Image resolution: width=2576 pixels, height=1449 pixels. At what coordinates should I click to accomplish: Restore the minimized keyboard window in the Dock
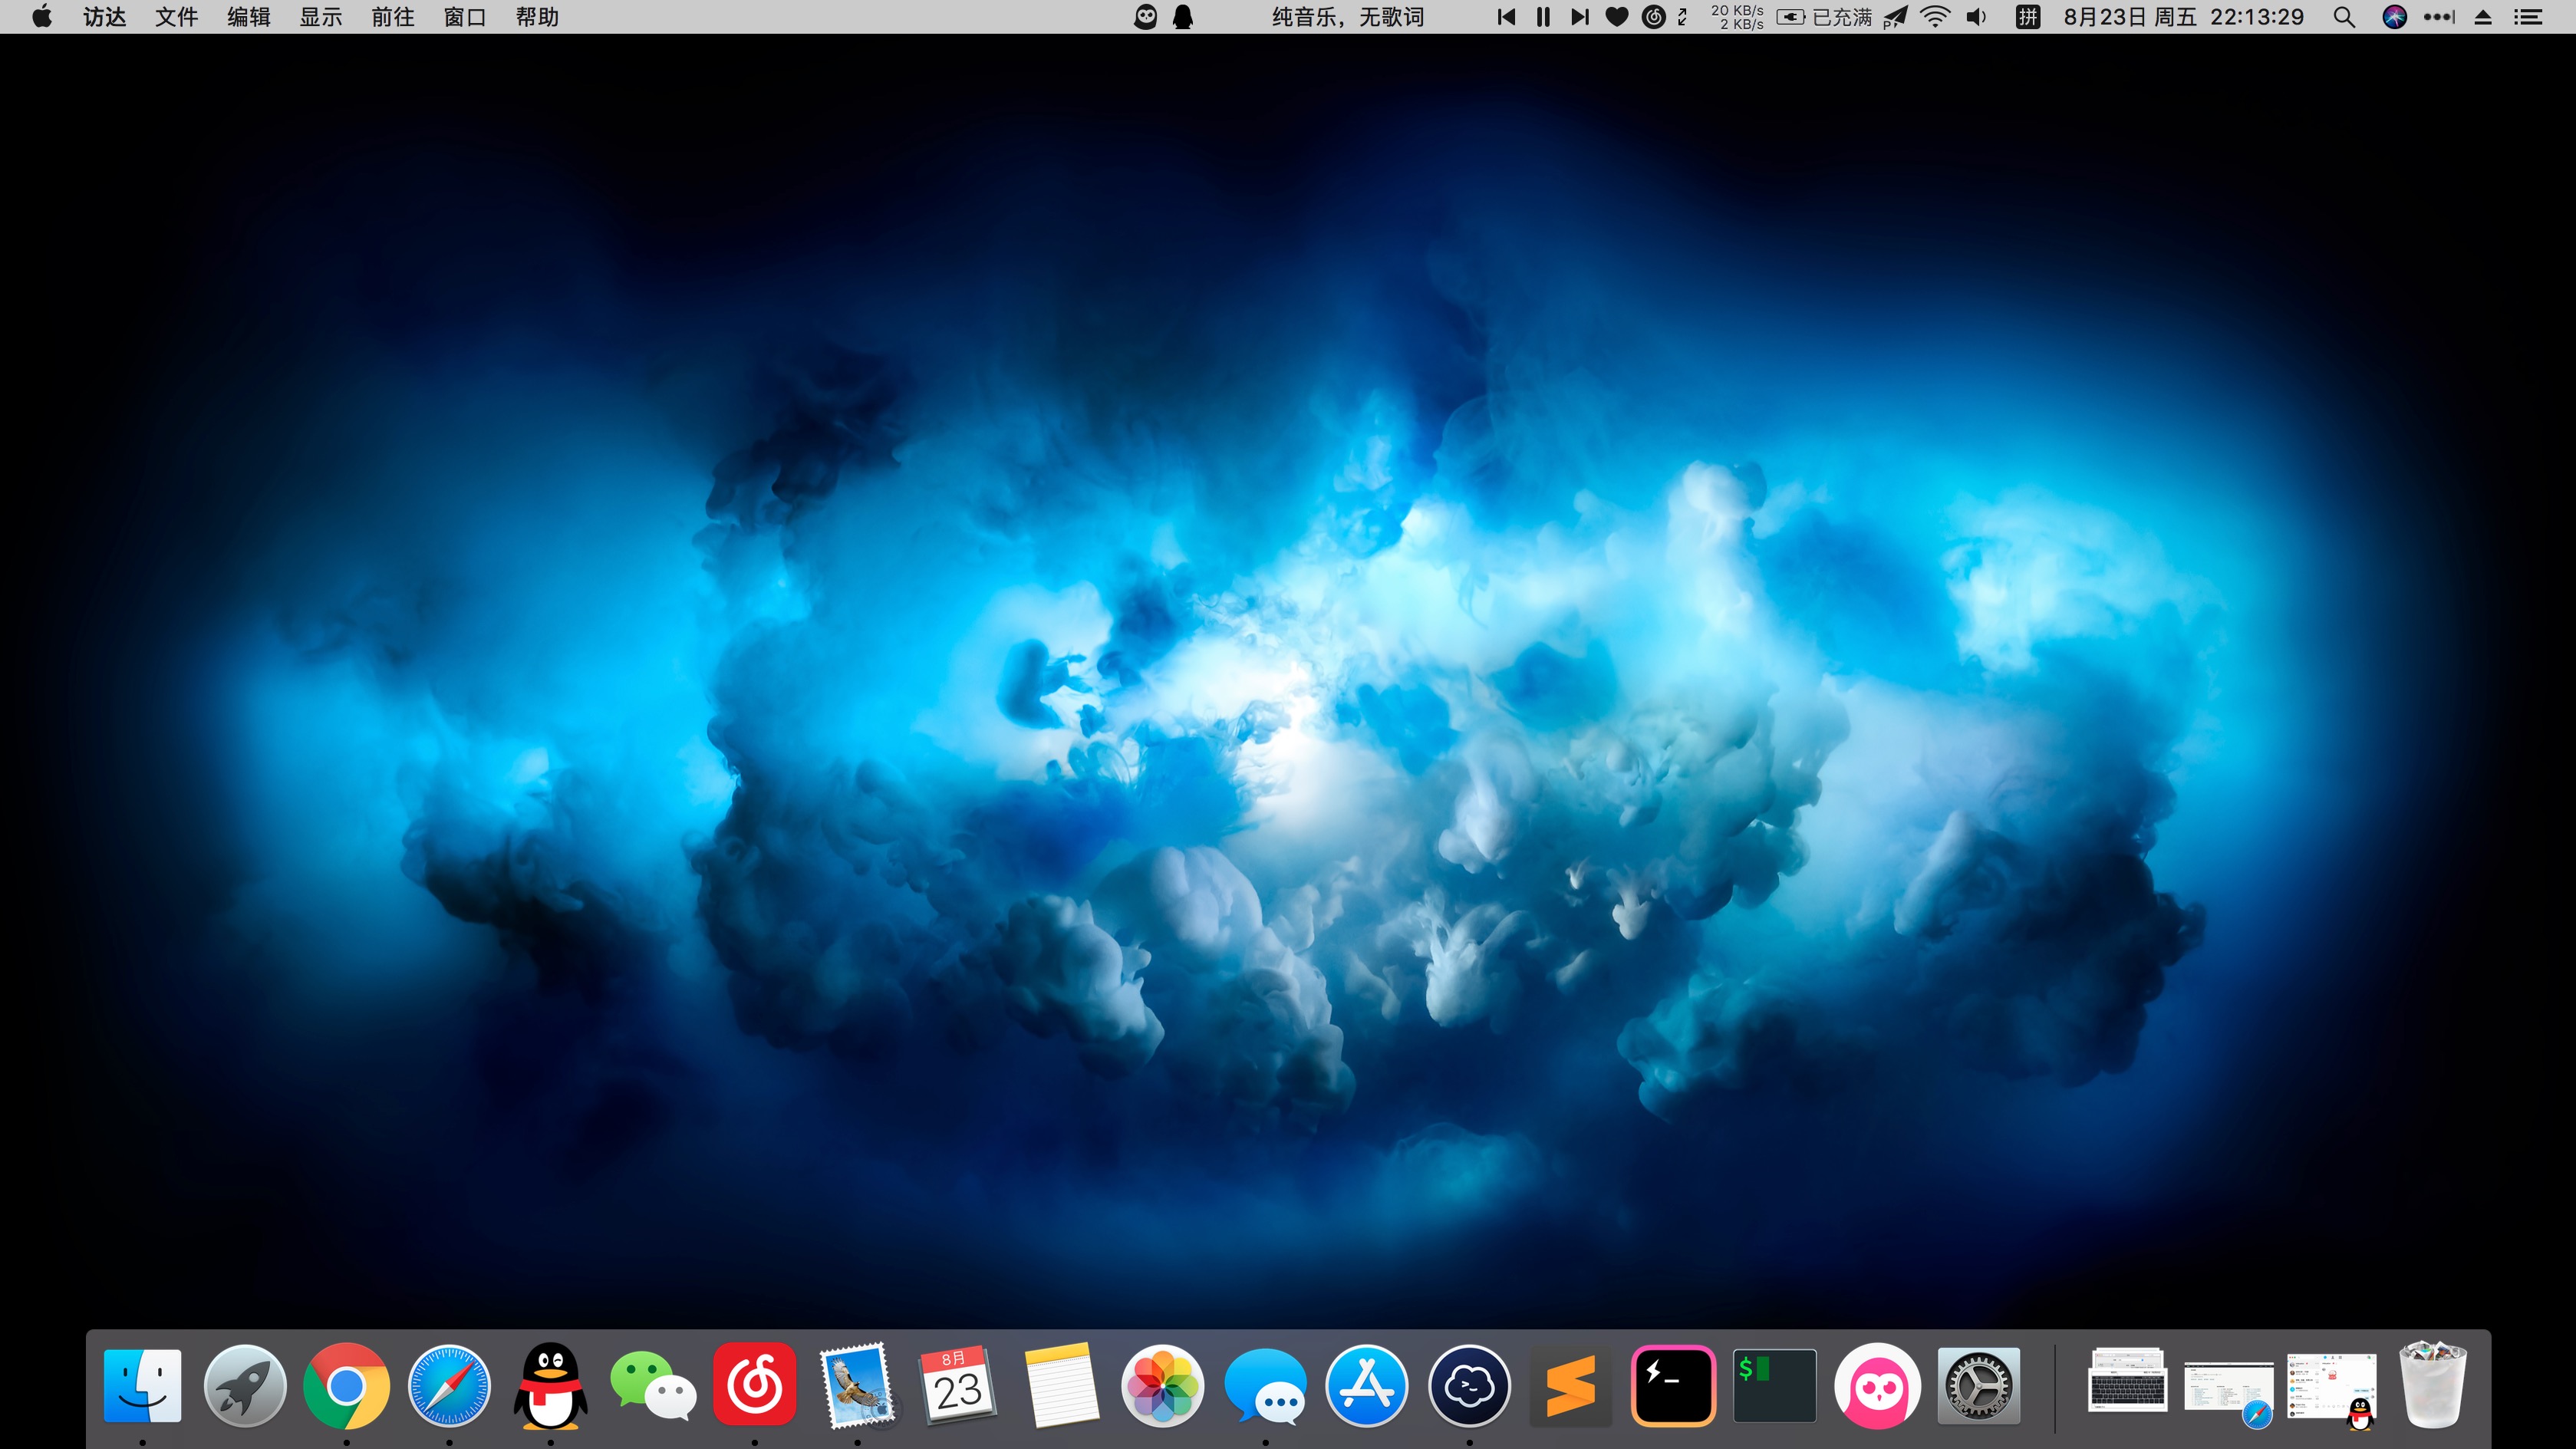pyautogui.click(x=2127, y=1381)
